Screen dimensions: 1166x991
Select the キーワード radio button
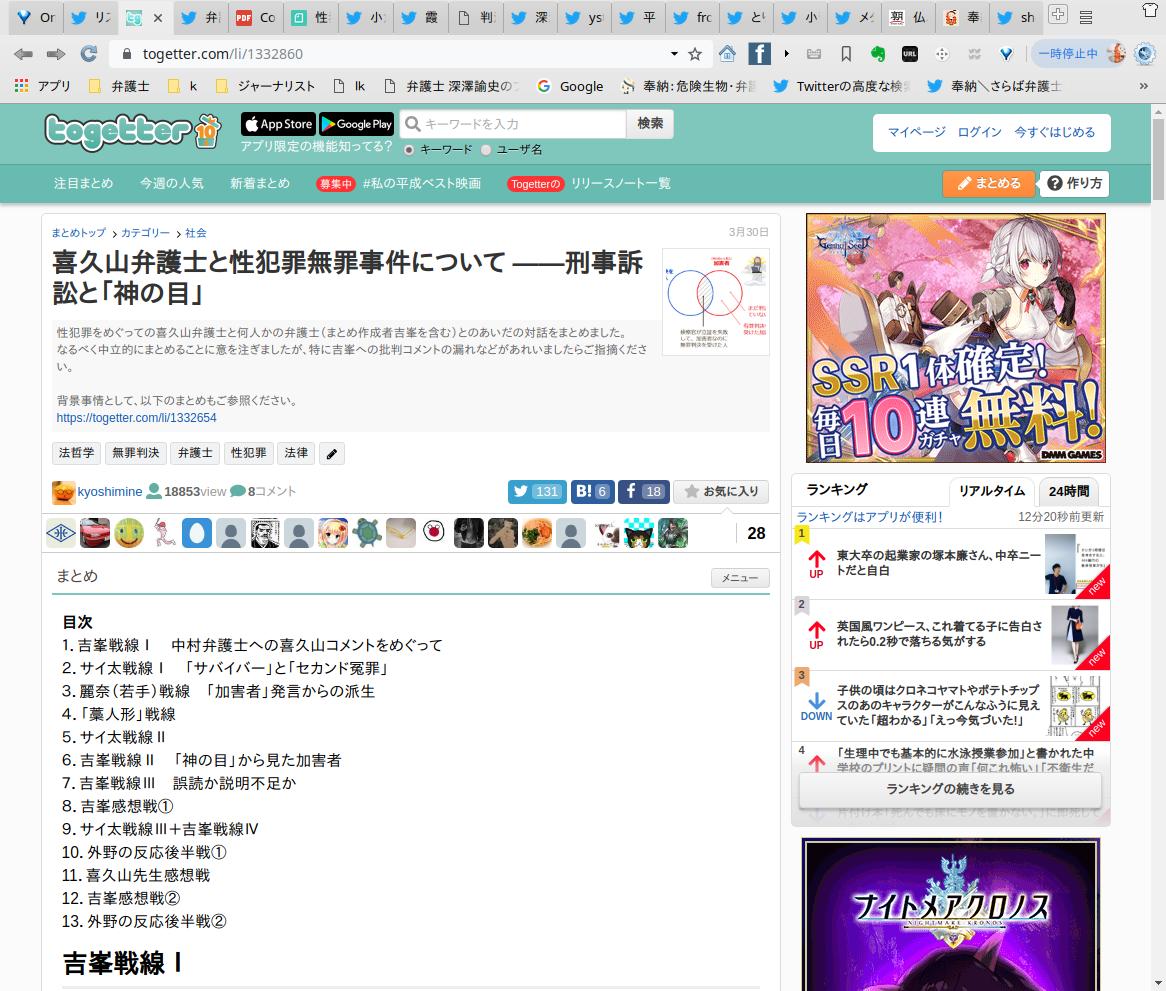click(x=409, y=150)
